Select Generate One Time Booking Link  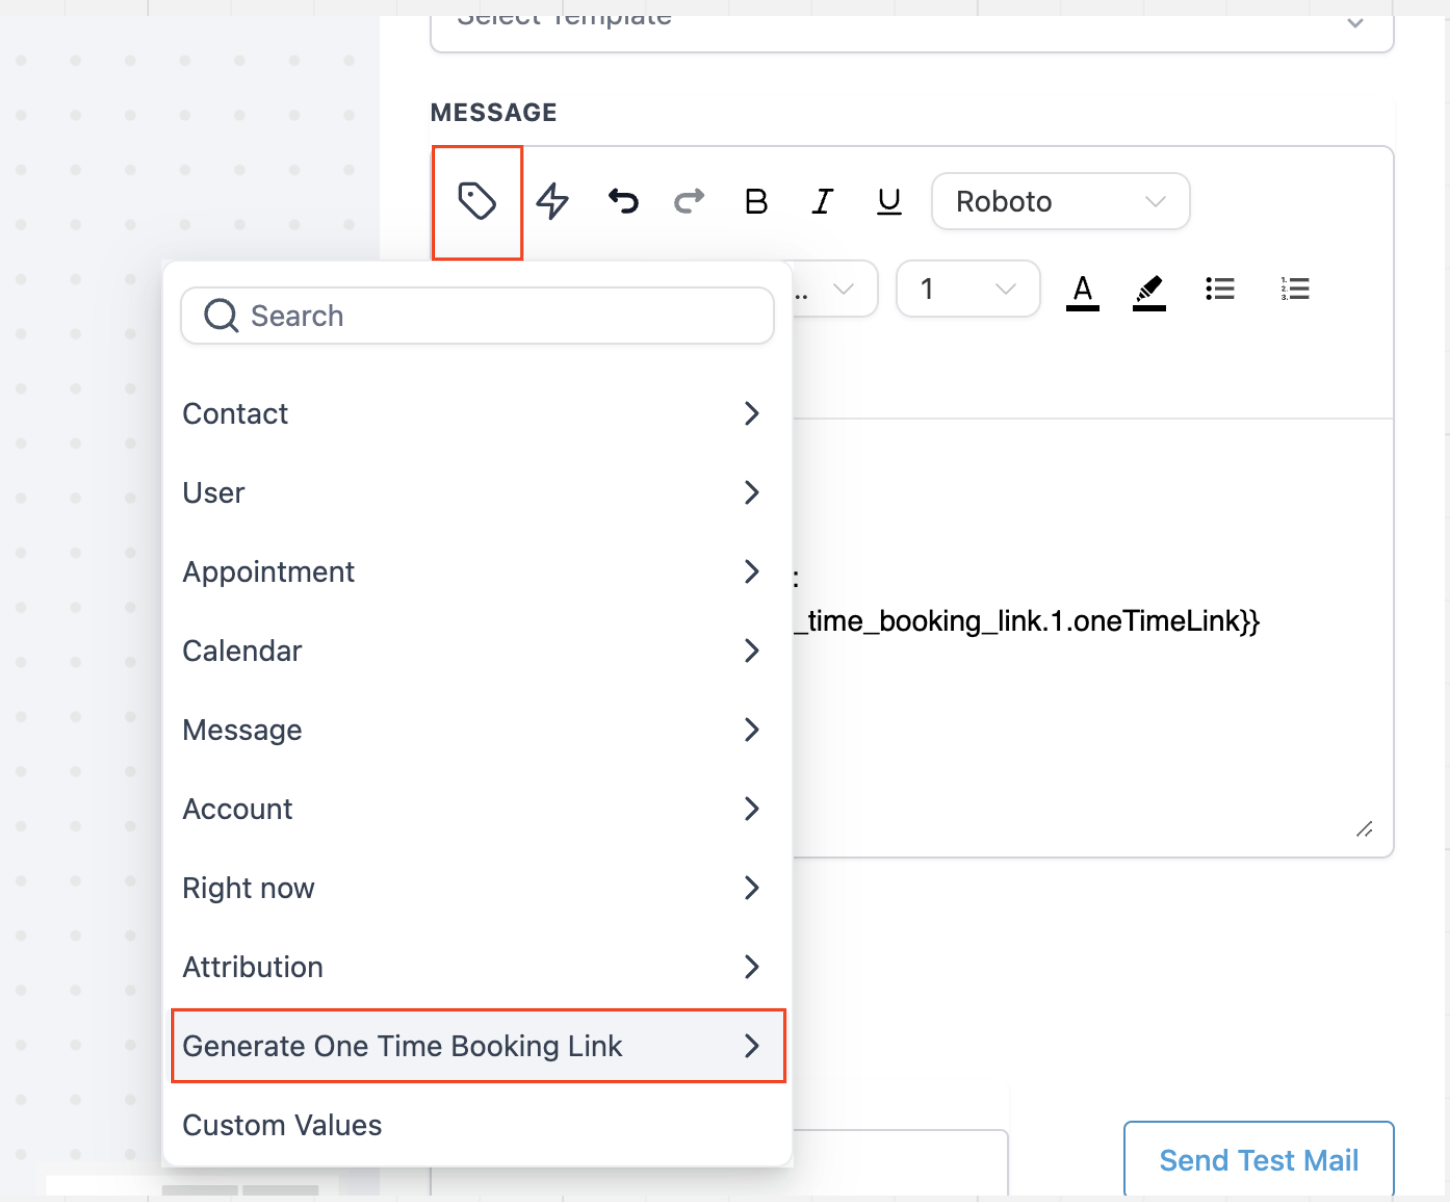tap(477, 1046)
